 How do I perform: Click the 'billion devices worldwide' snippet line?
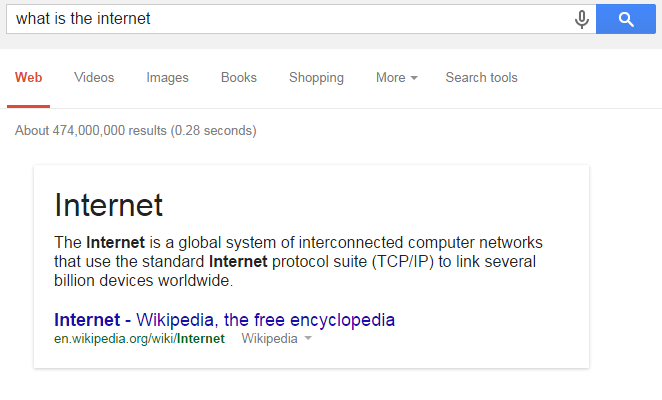point(144,280)
